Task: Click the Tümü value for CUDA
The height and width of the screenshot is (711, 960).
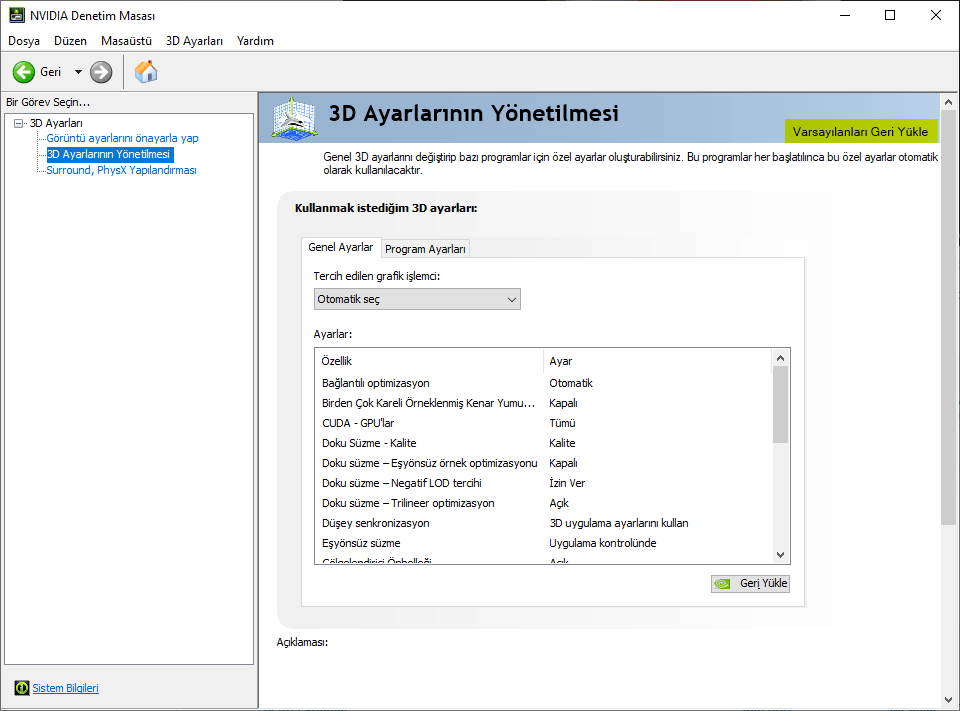Action: 562,423
